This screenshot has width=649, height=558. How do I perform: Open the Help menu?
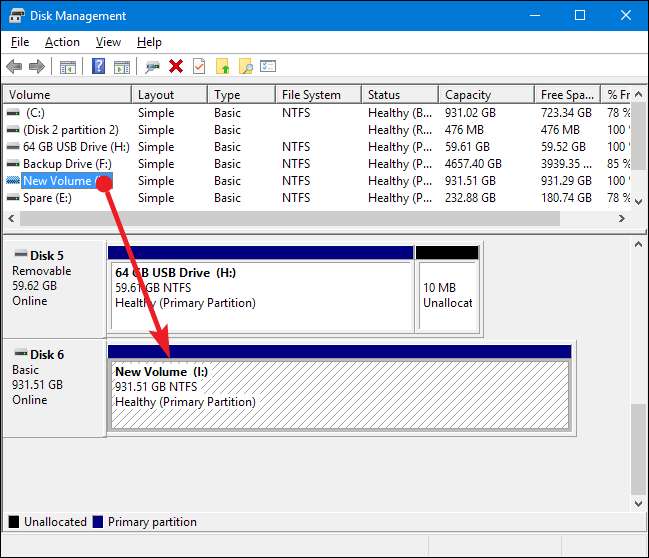click(149, 42)
